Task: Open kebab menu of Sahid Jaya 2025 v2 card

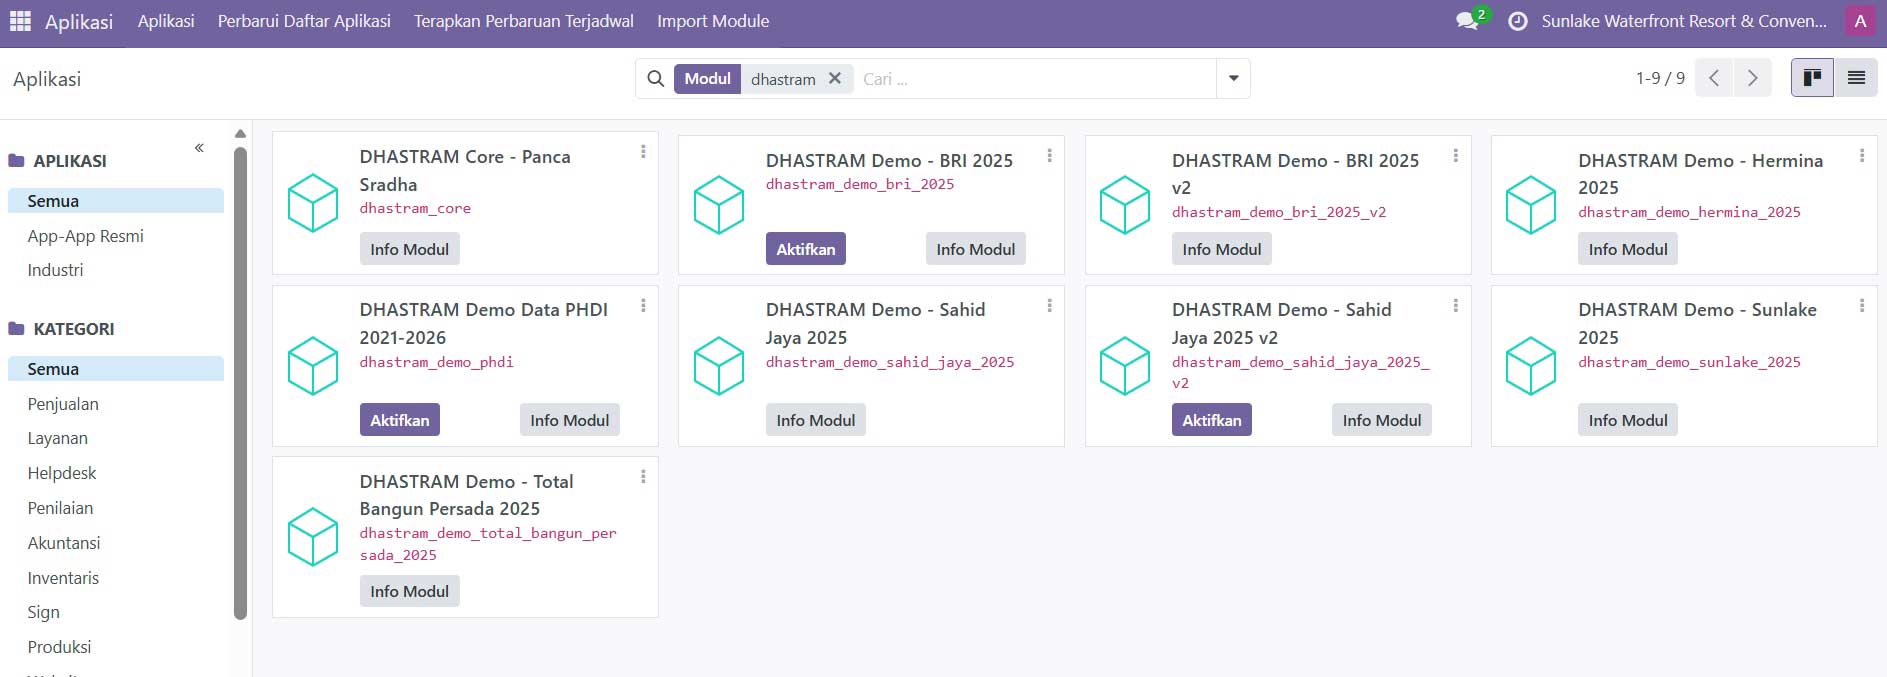Action: point(1455,305)
